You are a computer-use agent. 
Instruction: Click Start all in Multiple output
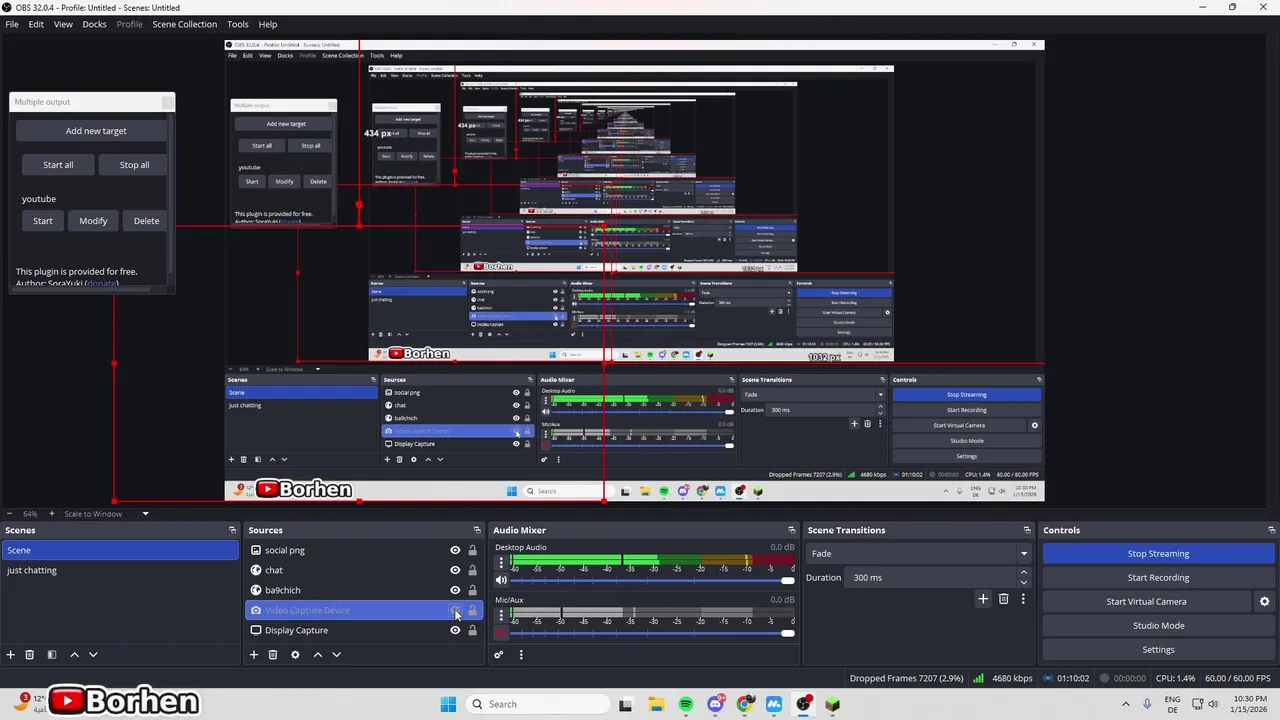click(58, 165)
